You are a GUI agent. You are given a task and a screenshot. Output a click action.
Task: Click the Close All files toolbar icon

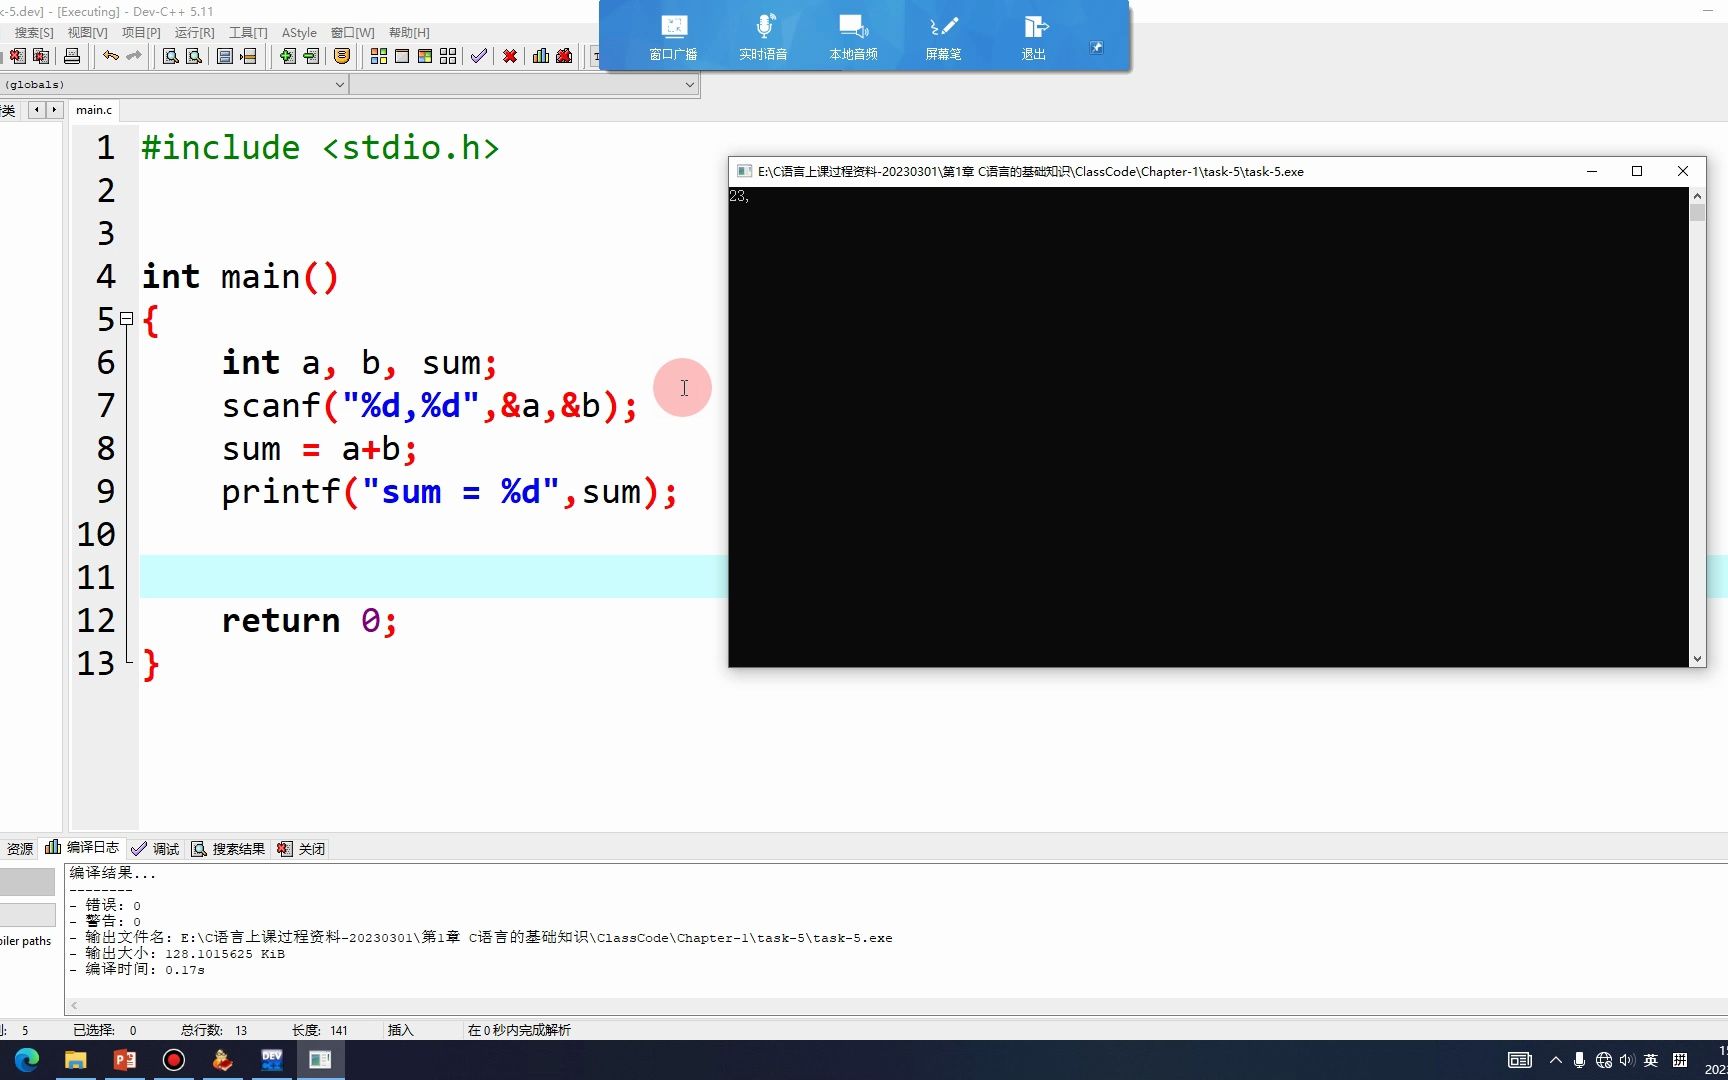click(41, 56)
